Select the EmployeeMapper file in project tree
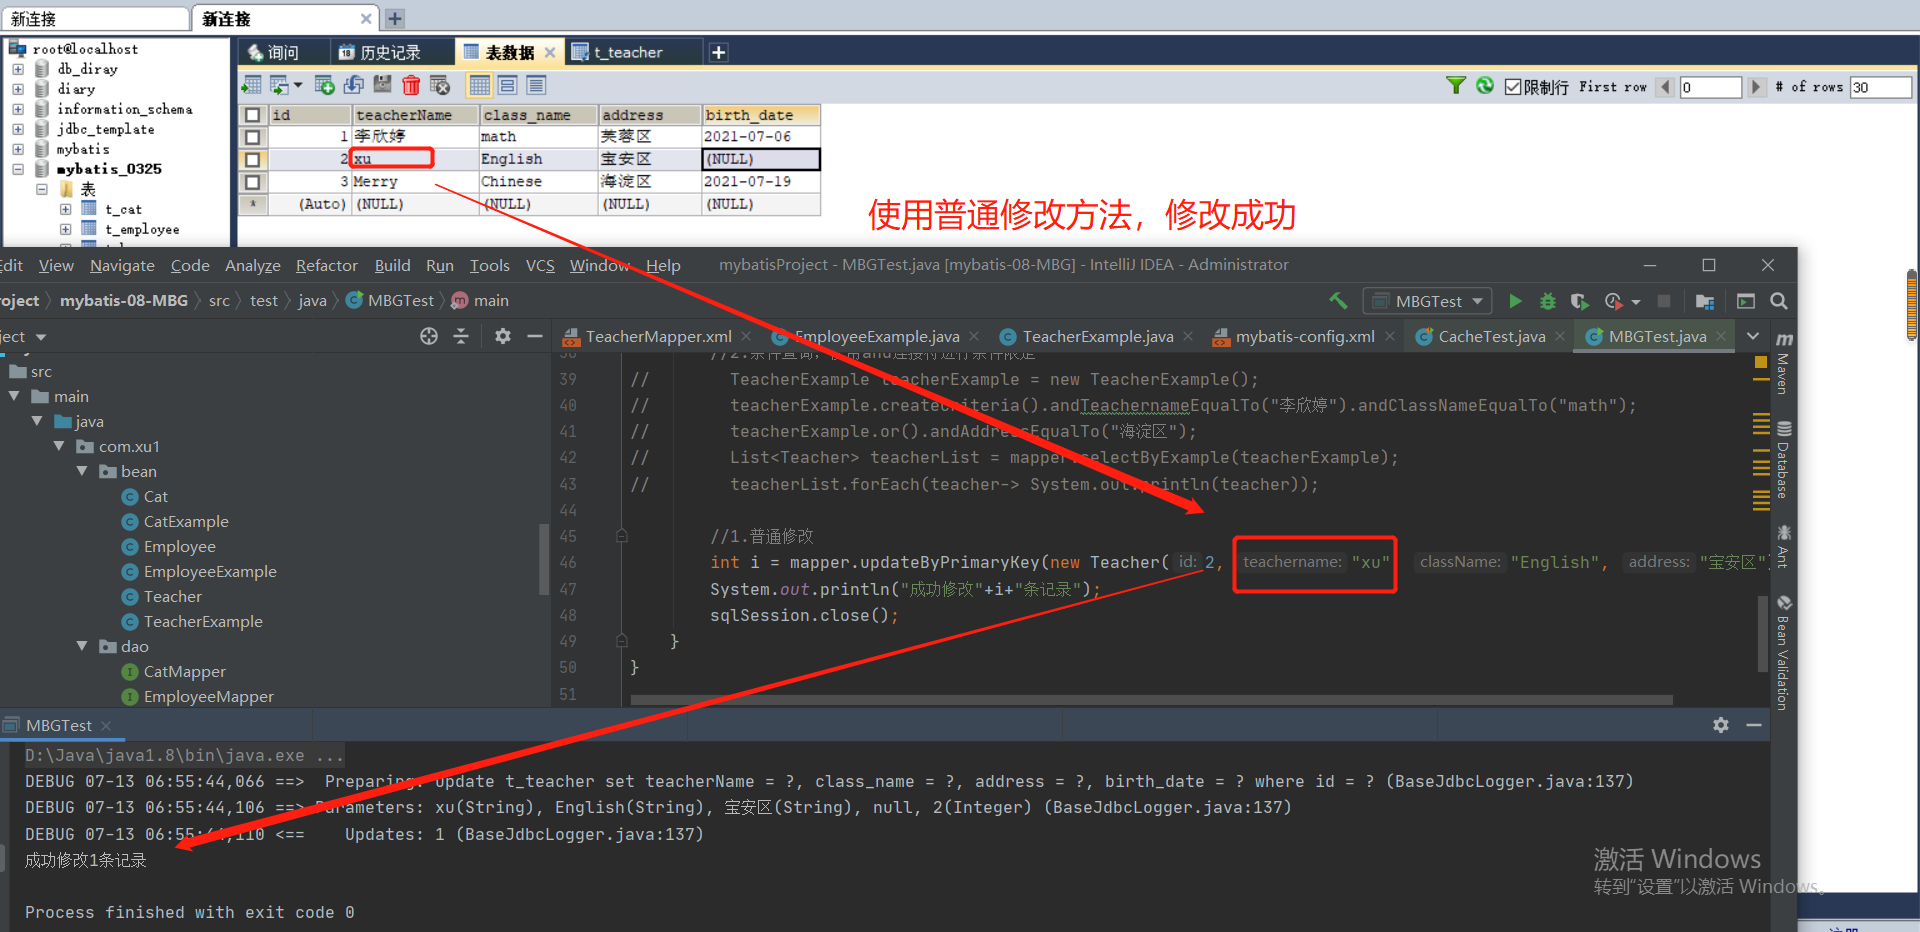The width and height of the screenshot is (1920, 932). (208, 696)
